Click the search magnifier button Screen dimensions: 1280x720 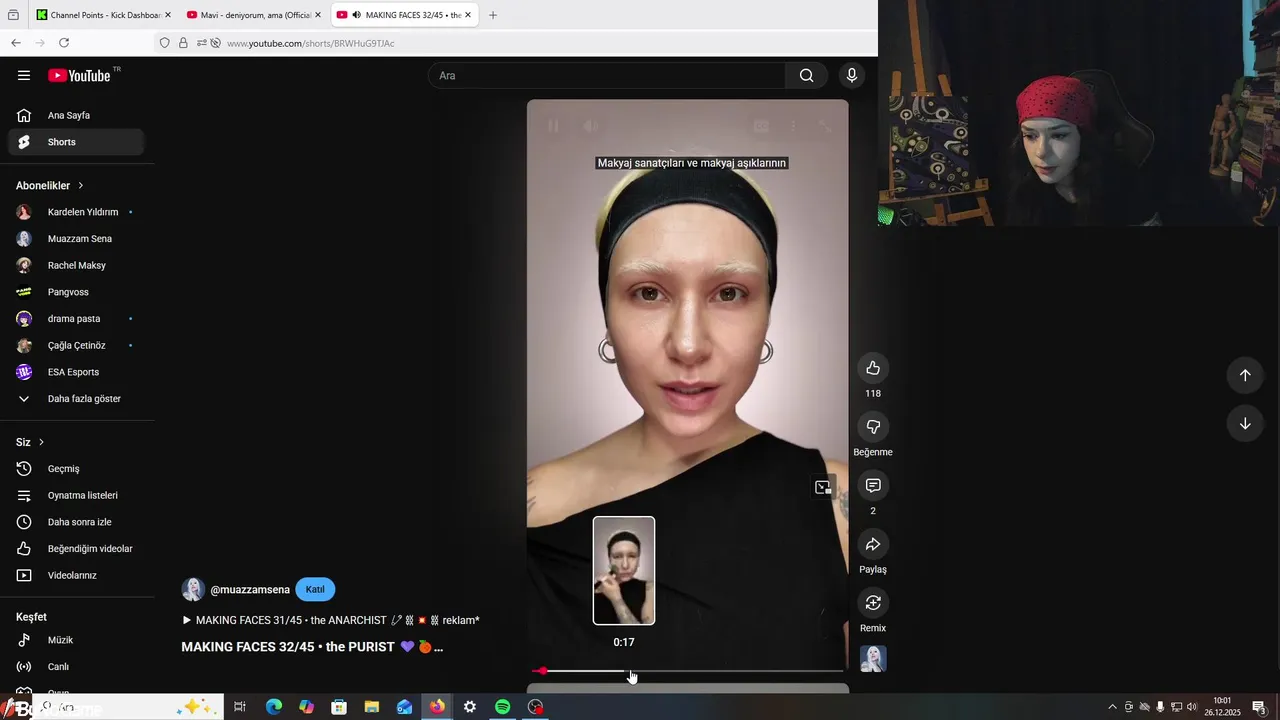click(x=806, y=75)
